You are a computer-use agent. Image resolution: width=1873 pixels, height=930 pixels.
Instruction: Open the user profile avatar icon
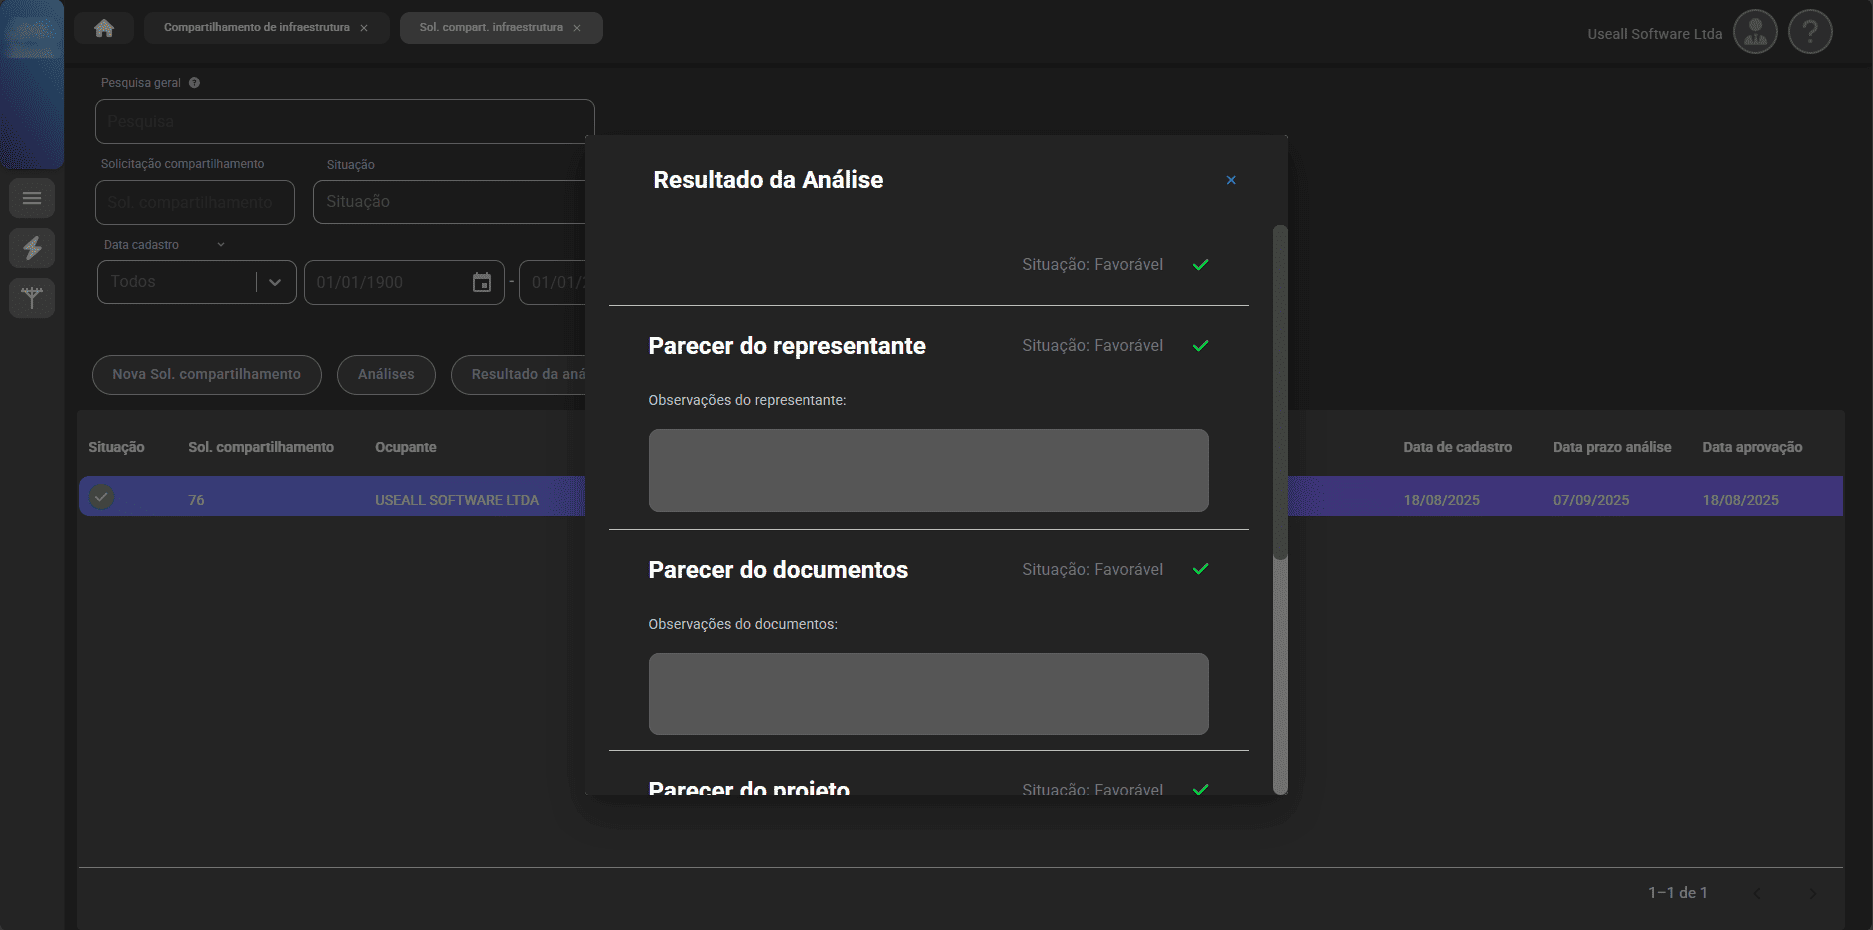pyautogui.click(x=1755, y=32)
